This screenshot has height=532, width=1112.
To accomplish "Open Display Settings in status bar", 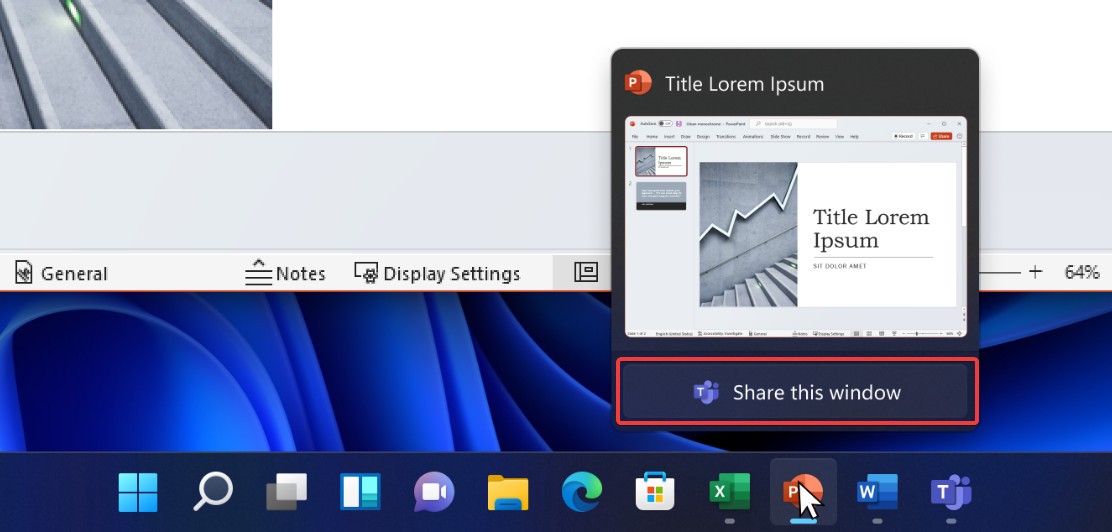I will (x=437, y=273).
